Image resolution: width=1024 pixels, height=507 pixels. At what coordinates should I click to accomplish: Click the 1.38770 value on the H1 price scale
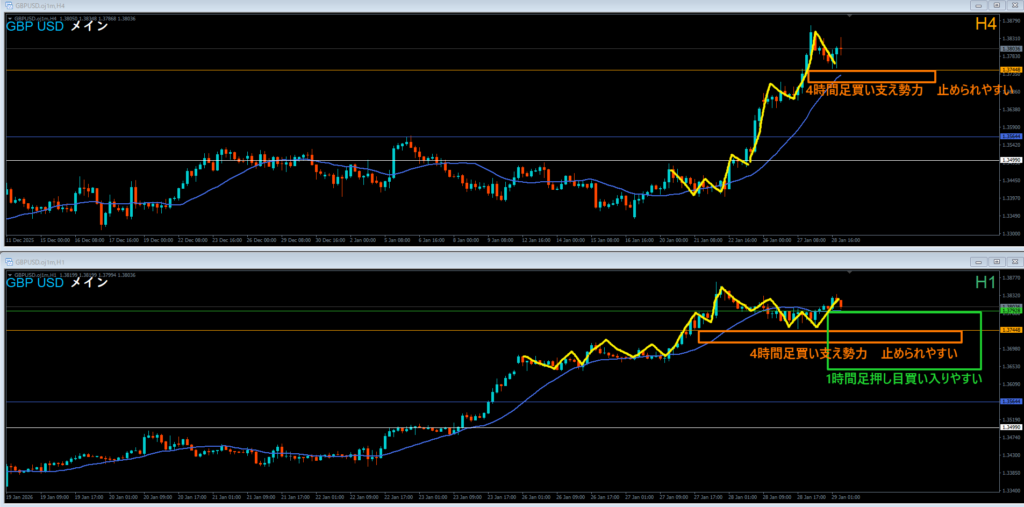click(x=1010, y=278)
